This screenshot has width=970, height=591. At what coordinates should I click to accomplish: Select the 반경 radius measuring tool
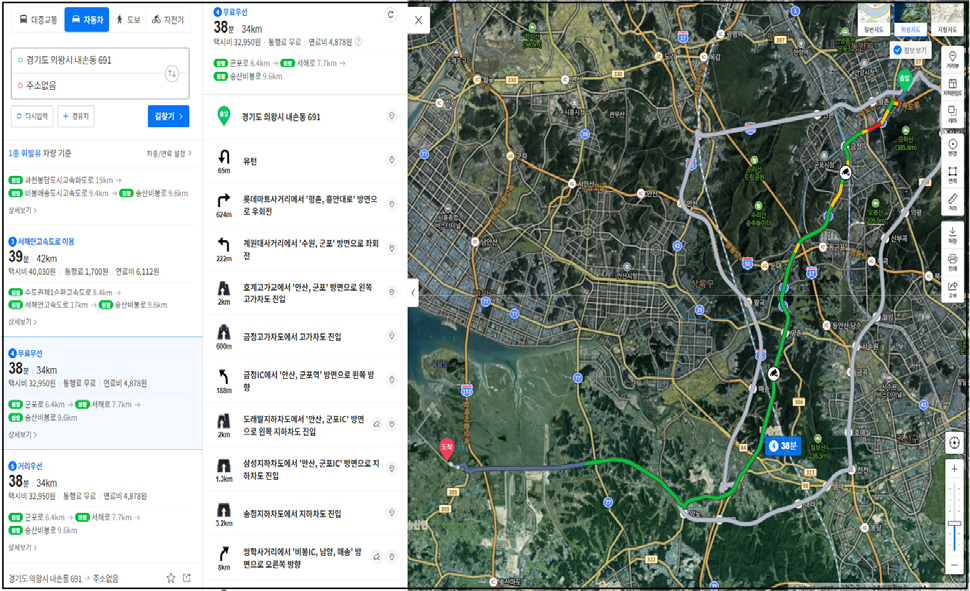tap(953, 147)
